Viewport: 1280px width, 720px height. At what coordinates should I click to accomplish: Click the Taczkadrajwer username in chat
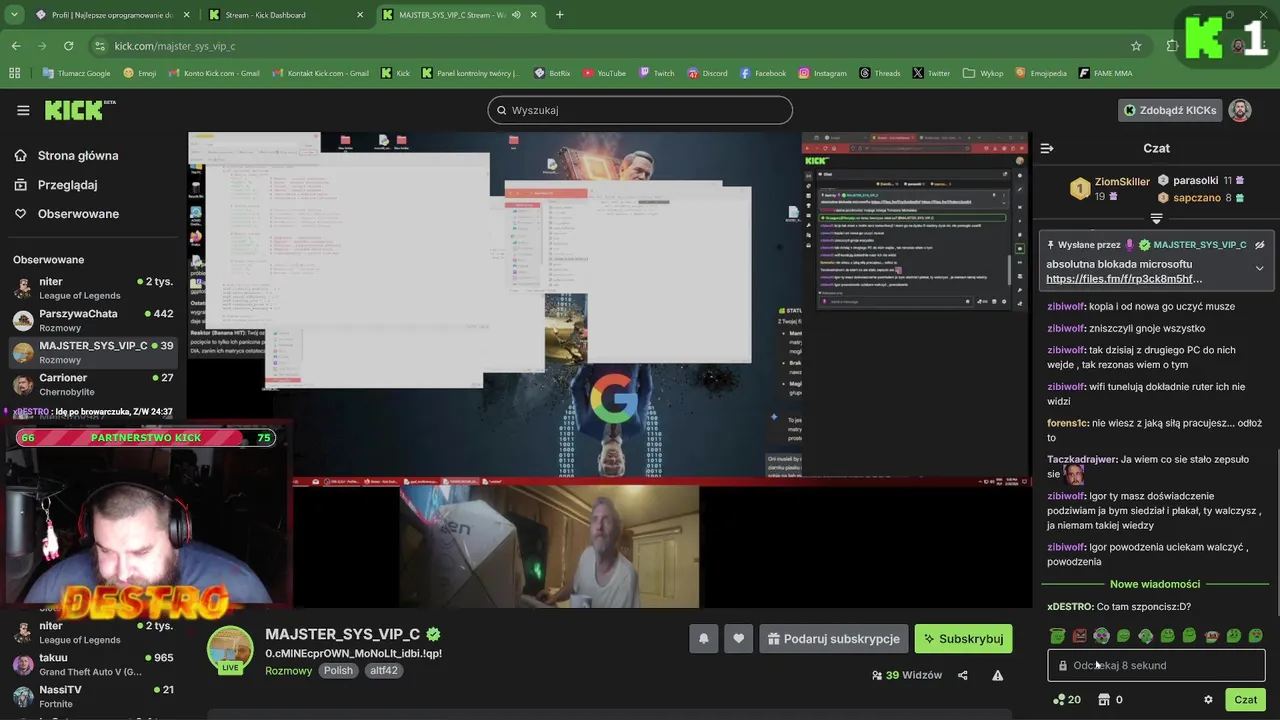click(x=1081, y=459)
